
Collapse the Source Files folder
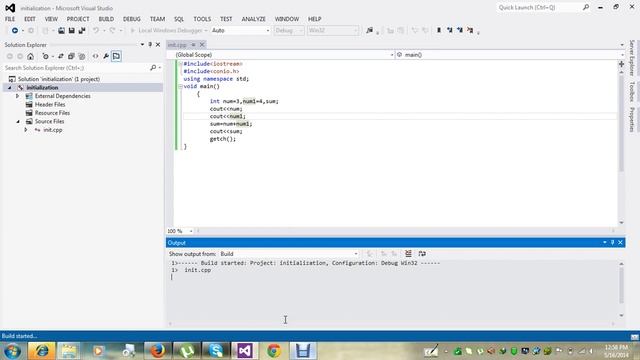point(18,122)
